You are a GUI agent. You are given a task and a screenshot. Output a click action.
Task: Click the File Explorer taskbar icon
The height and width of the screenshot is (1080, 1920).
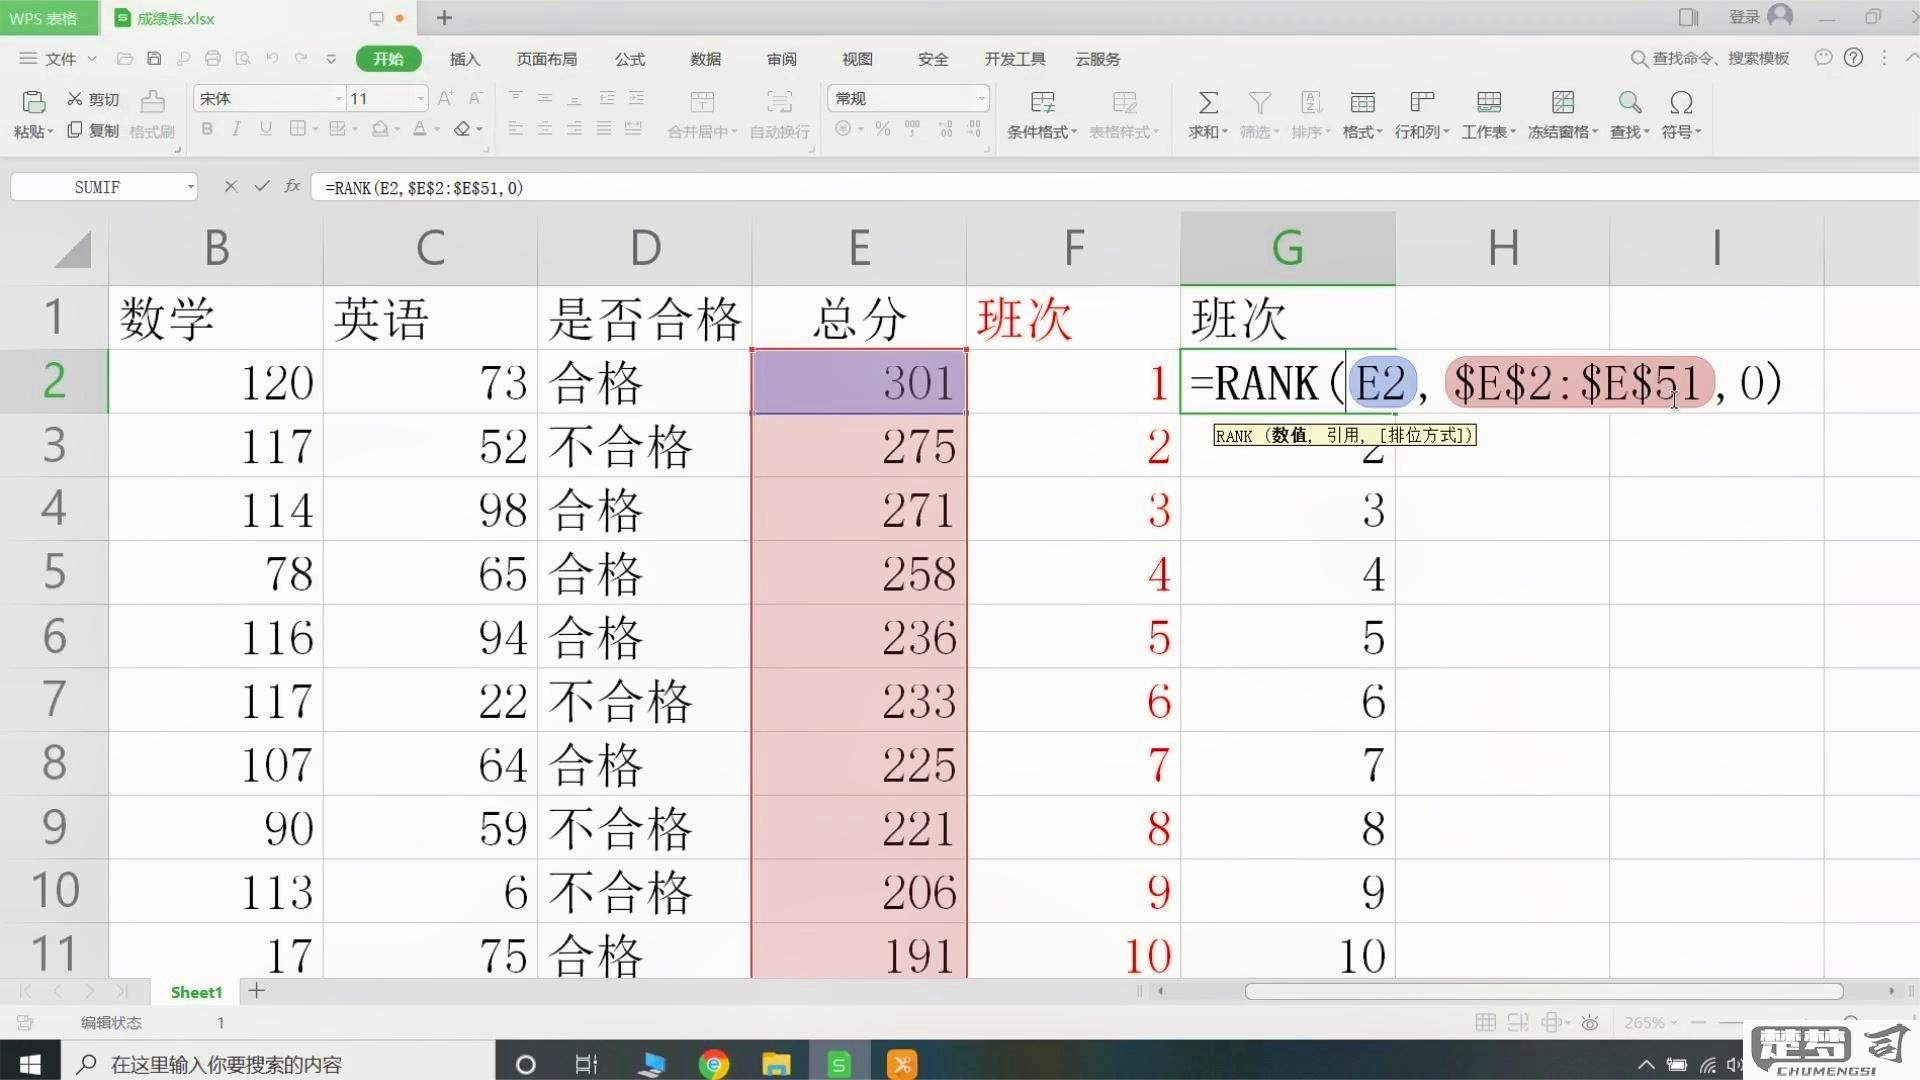[776, 1064]
